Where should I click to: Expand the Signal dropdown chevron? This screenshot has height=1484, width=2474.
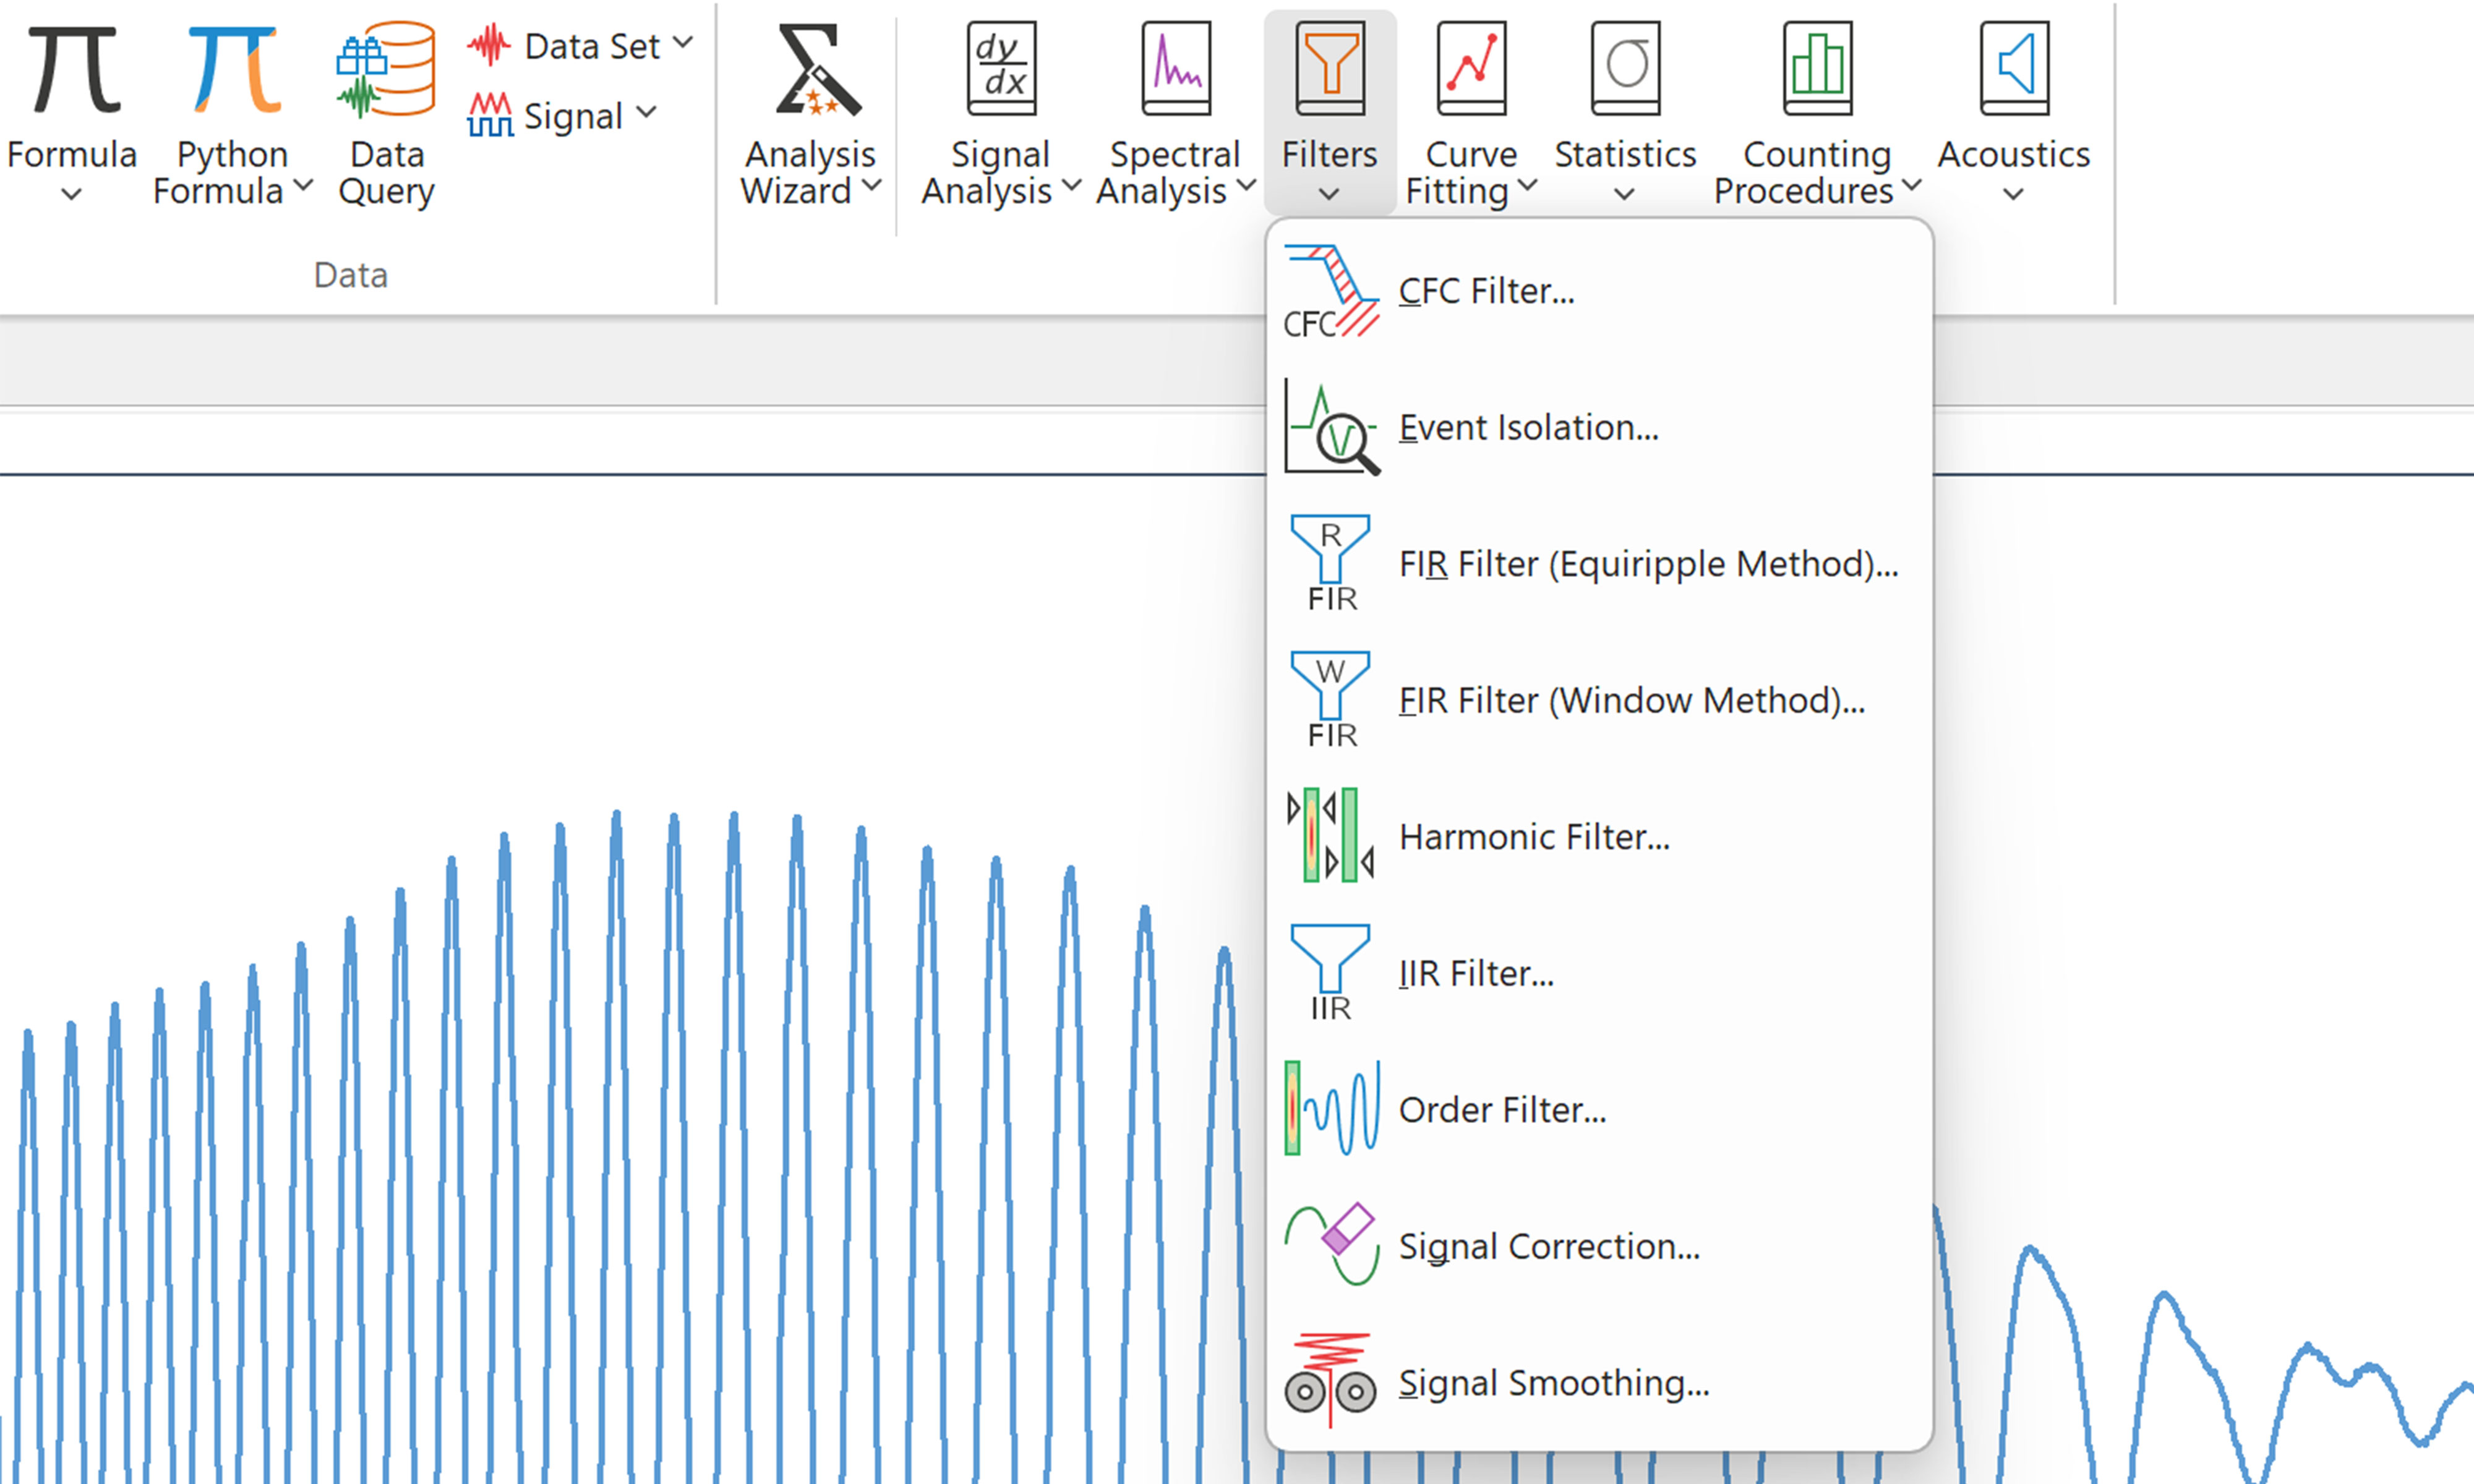(x=647, y=112)
